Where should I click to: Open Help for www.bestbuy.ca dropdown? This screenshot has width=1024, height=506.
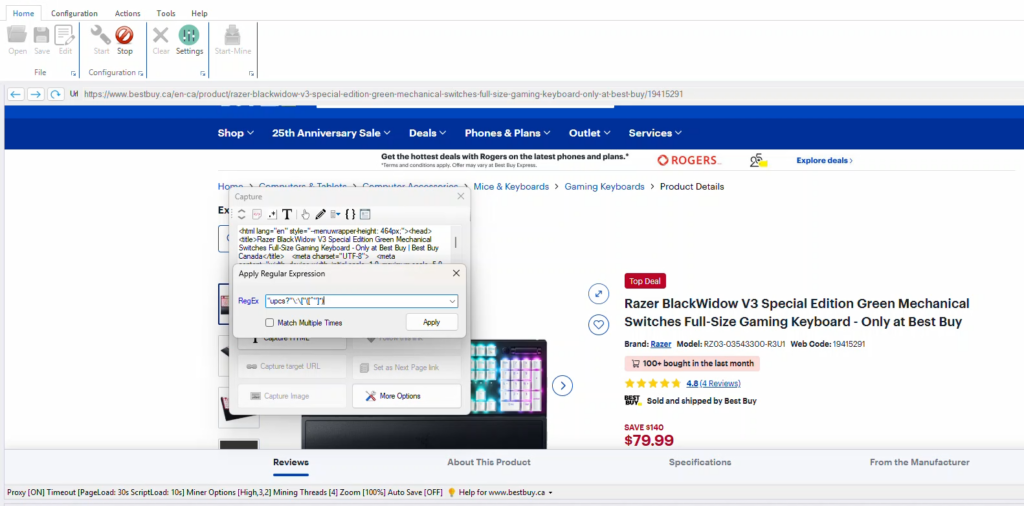(506, 492)
